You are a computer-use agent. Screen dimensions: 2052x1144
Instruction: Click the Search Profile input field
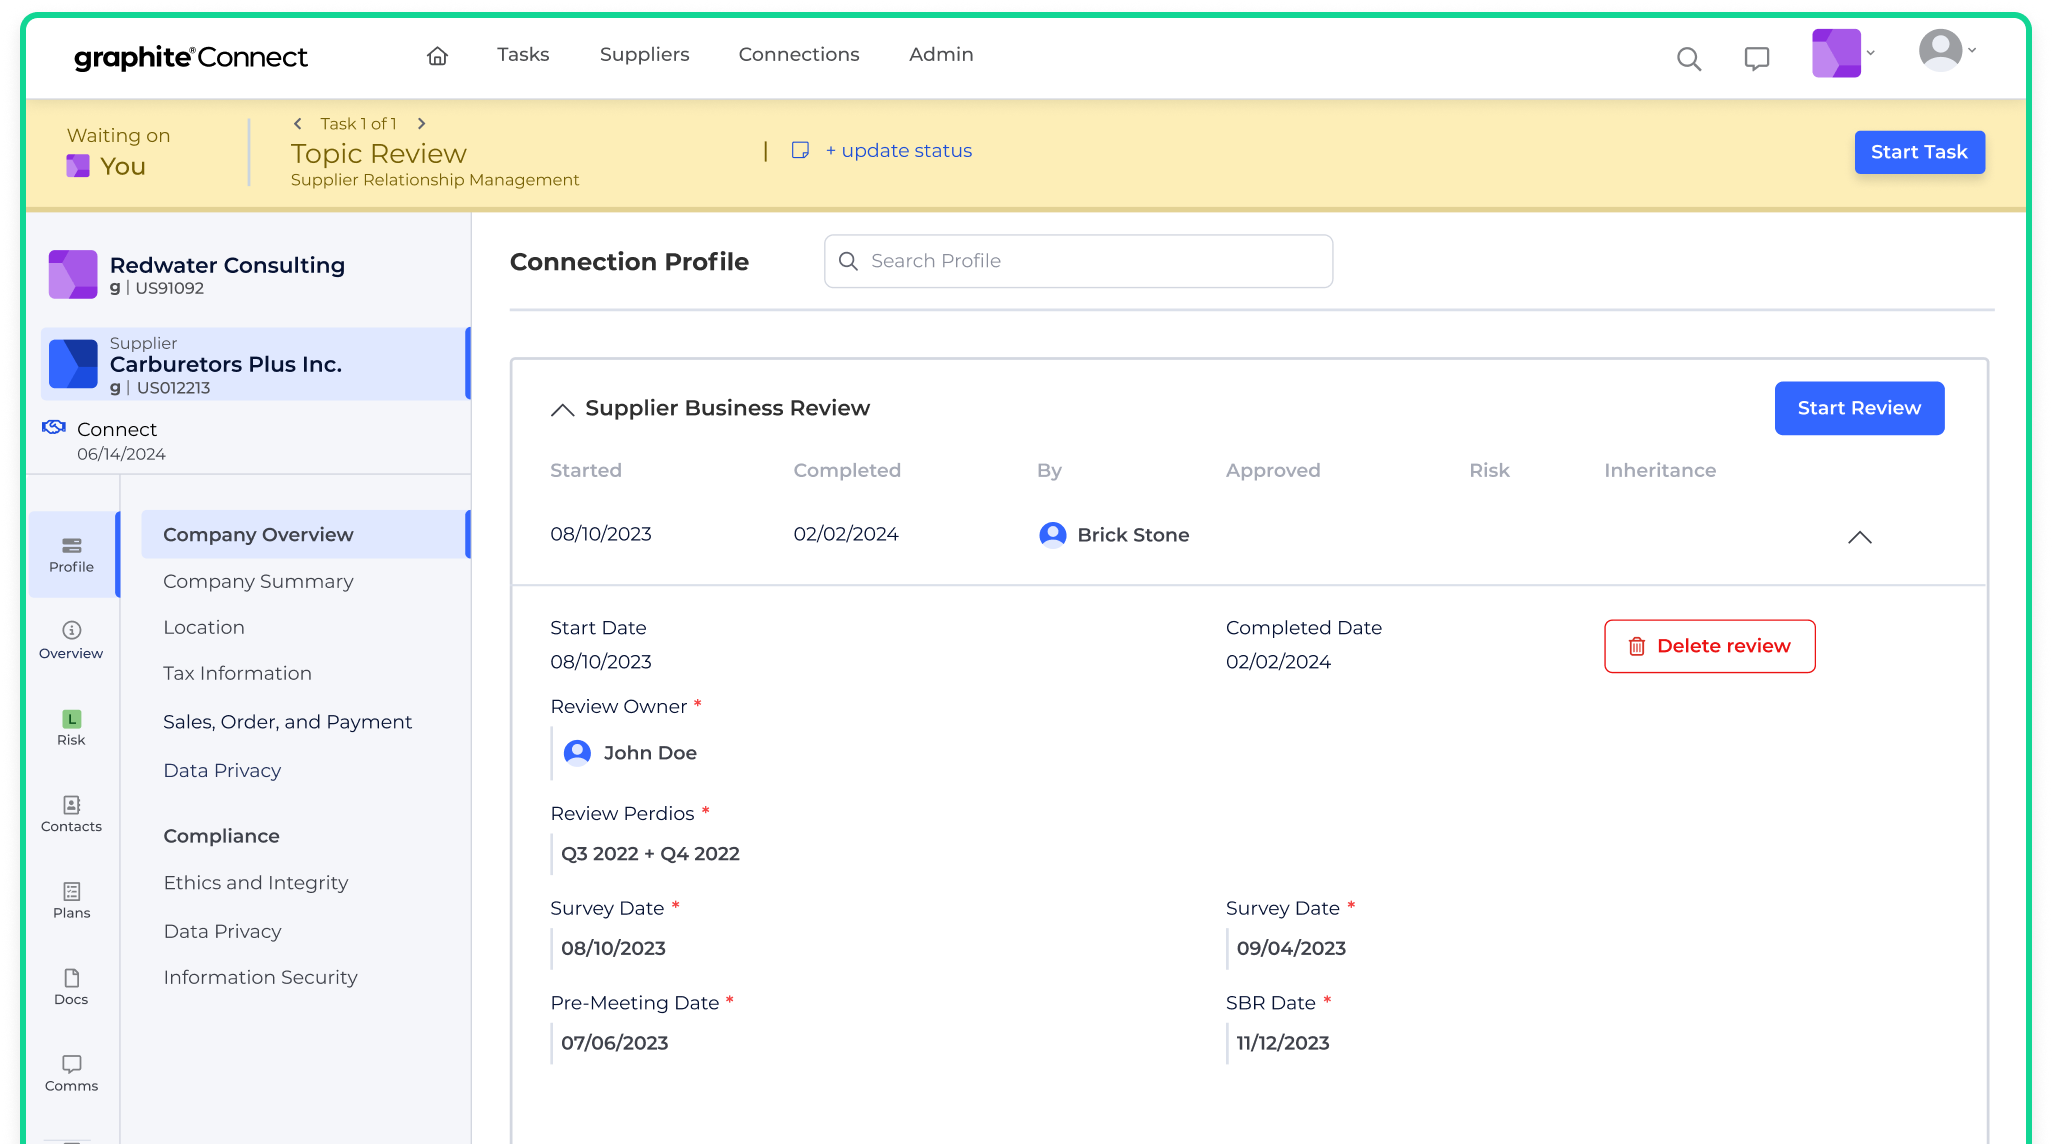pyautogui.click(x=1078, y=261)
